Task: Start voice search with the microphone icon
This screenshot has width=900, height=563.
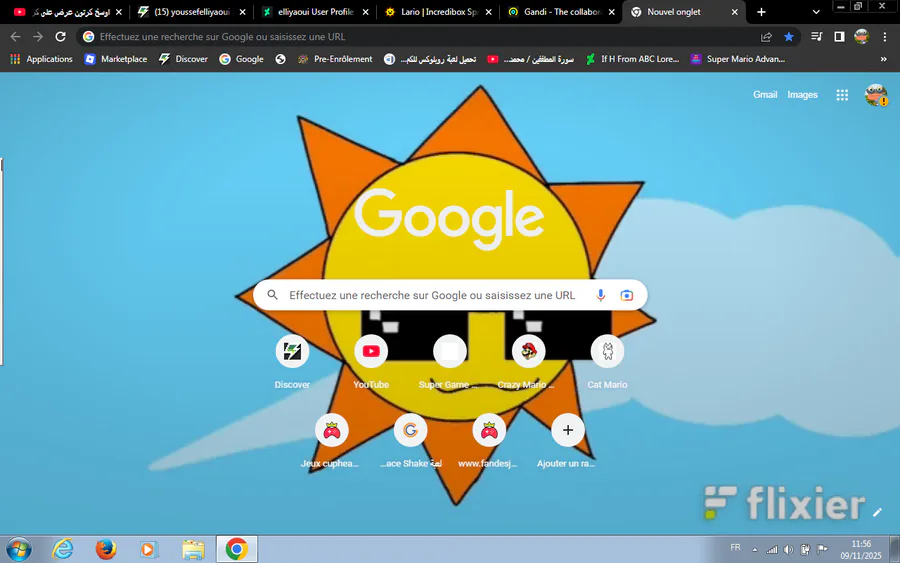Action: [x=600, y=295]
